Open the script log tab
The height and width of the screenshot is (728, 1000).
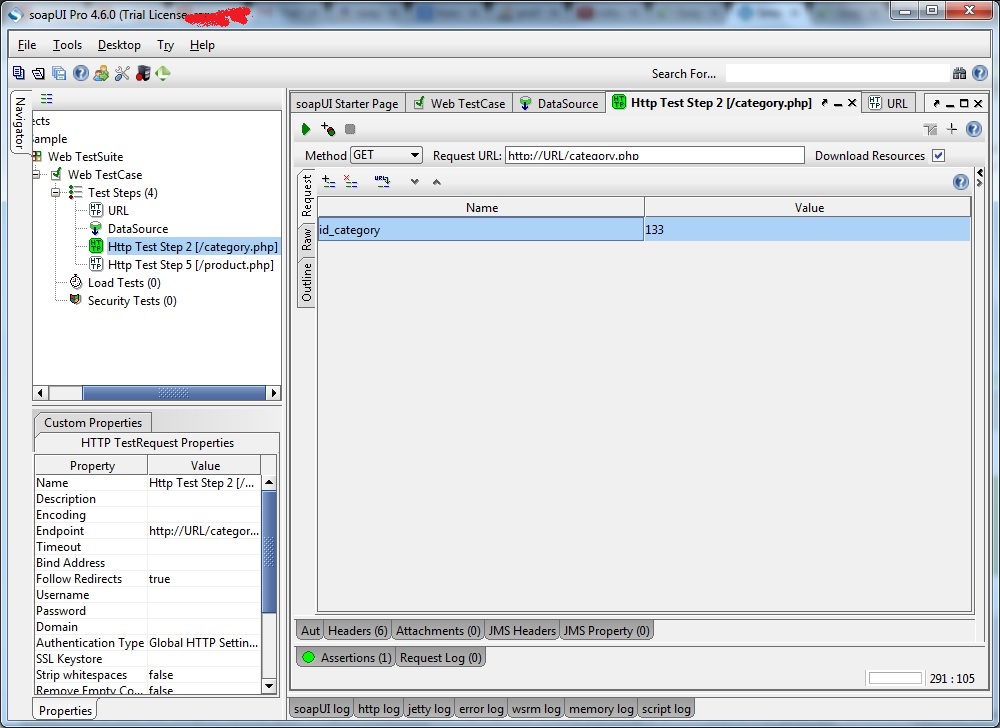pos(666,709)
